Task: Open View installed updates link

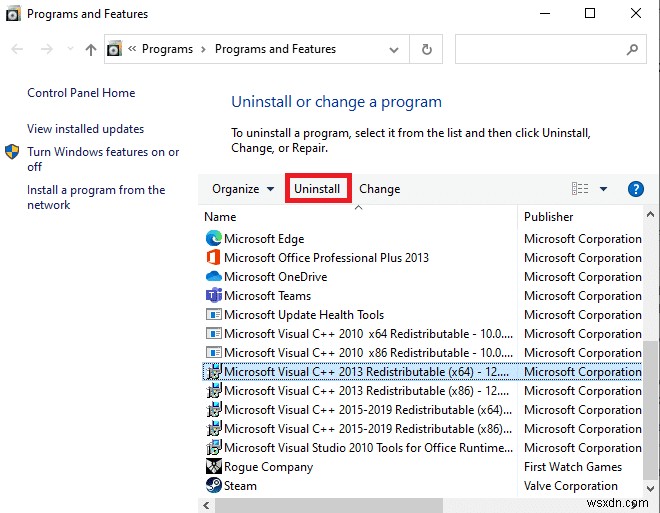Action: (x=85, y=129)
